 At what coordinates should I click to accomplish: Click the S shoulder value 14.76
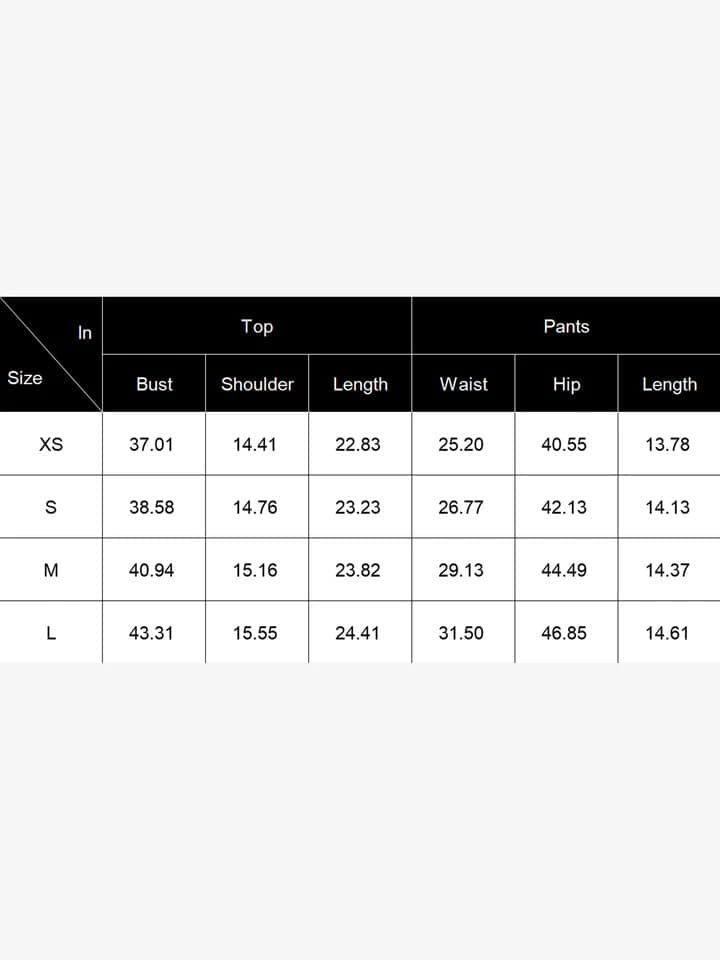tap(255, 507)
